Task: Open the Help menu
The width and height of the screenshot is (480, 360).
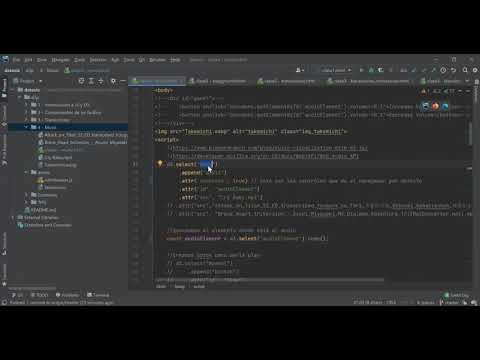Action: (x=175, y=60)
